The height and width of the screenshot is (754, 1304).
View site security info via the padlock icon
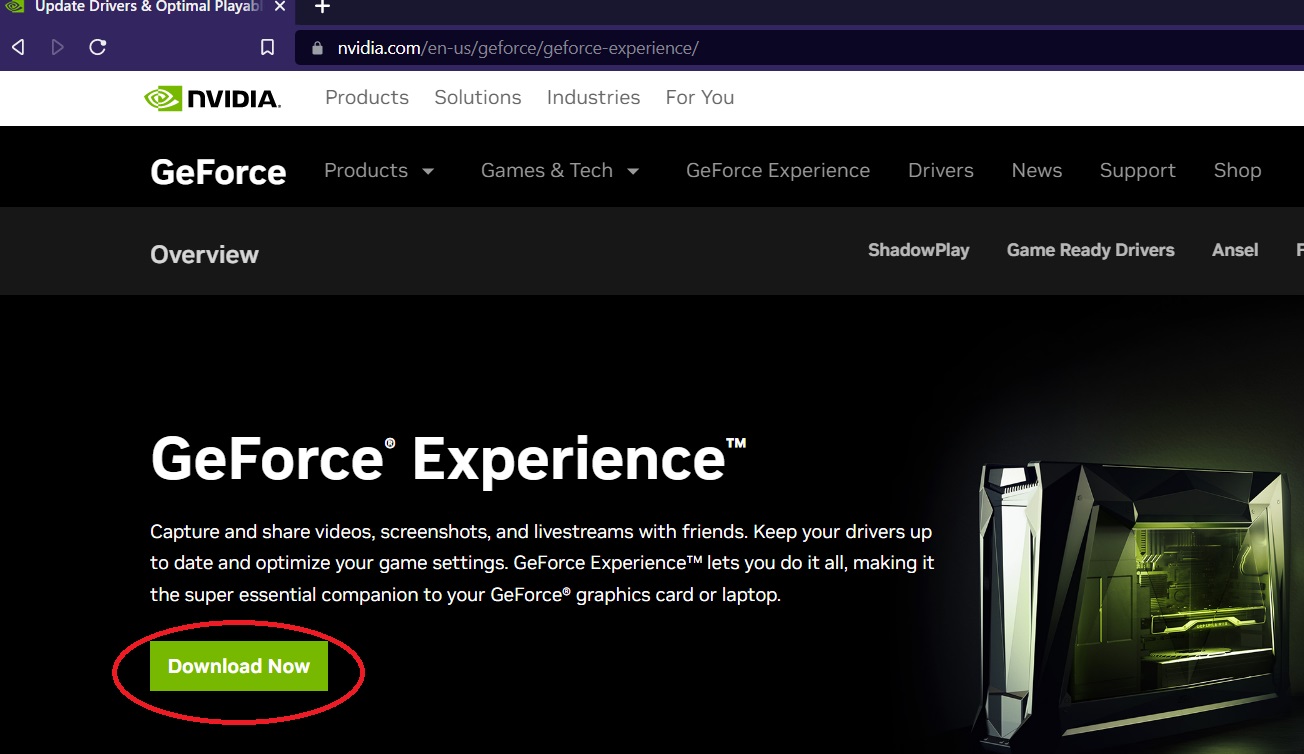[318, 48]
